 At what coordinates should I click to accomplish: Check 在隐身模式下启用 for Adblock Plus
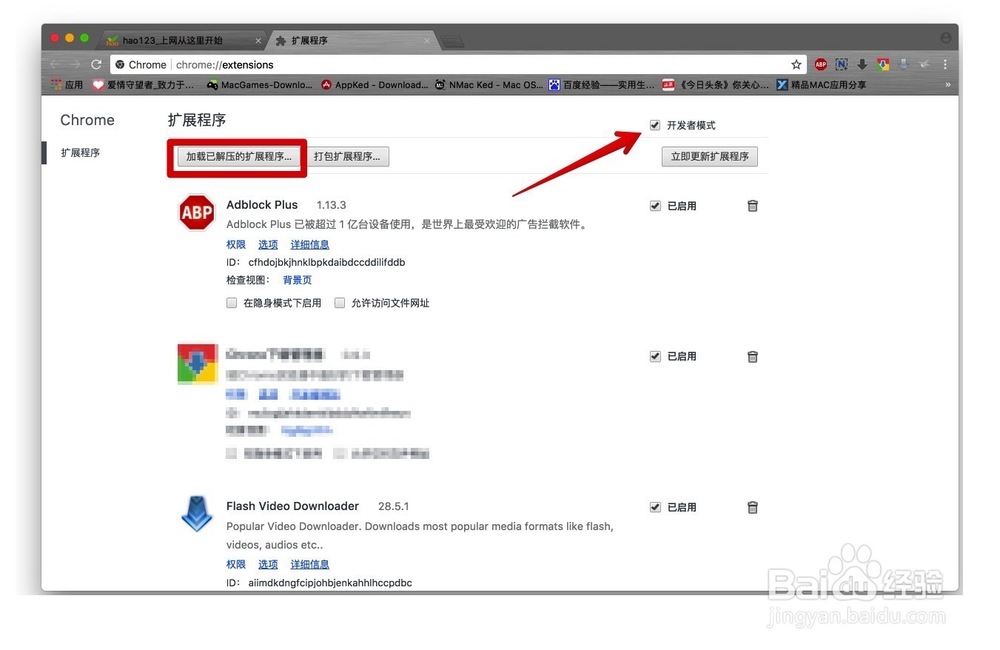pos(232,303)
